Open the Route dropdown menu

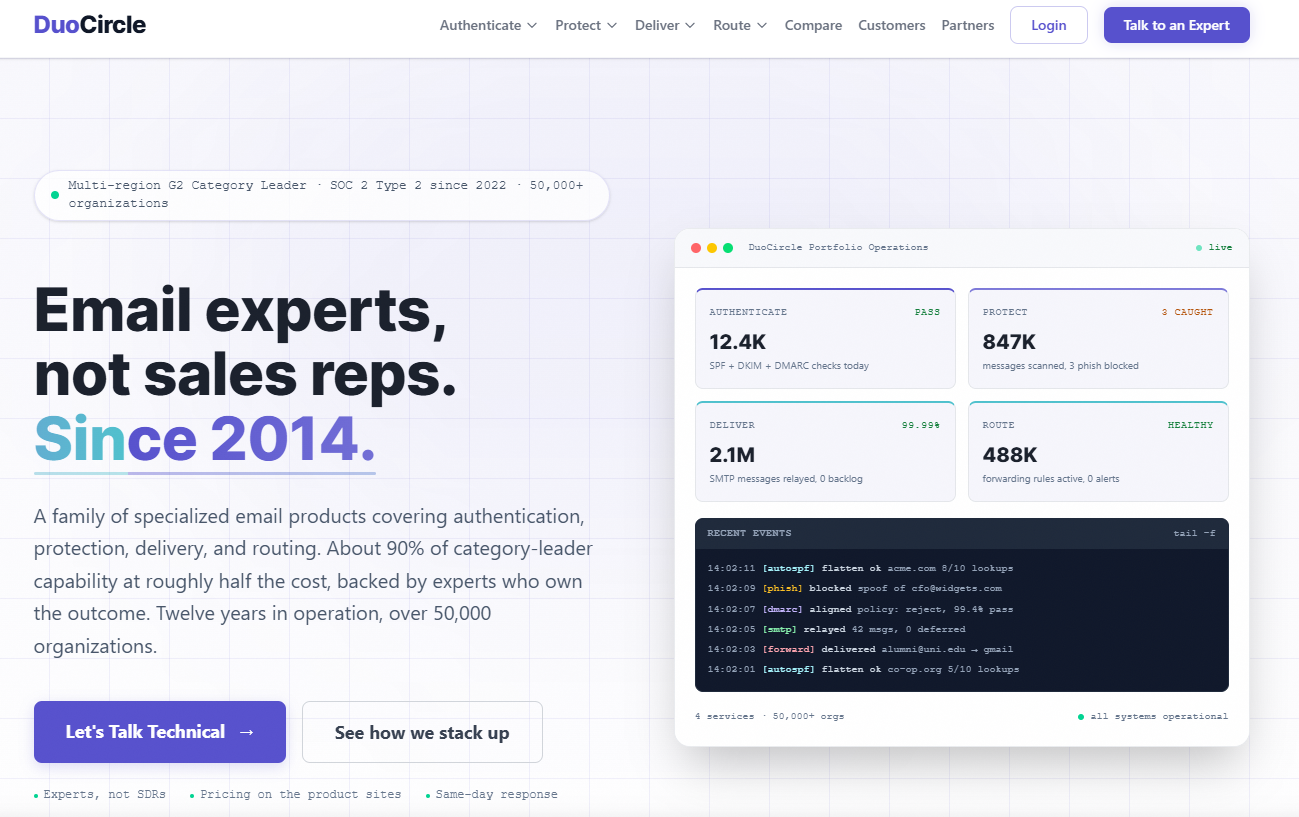point(740,25)
